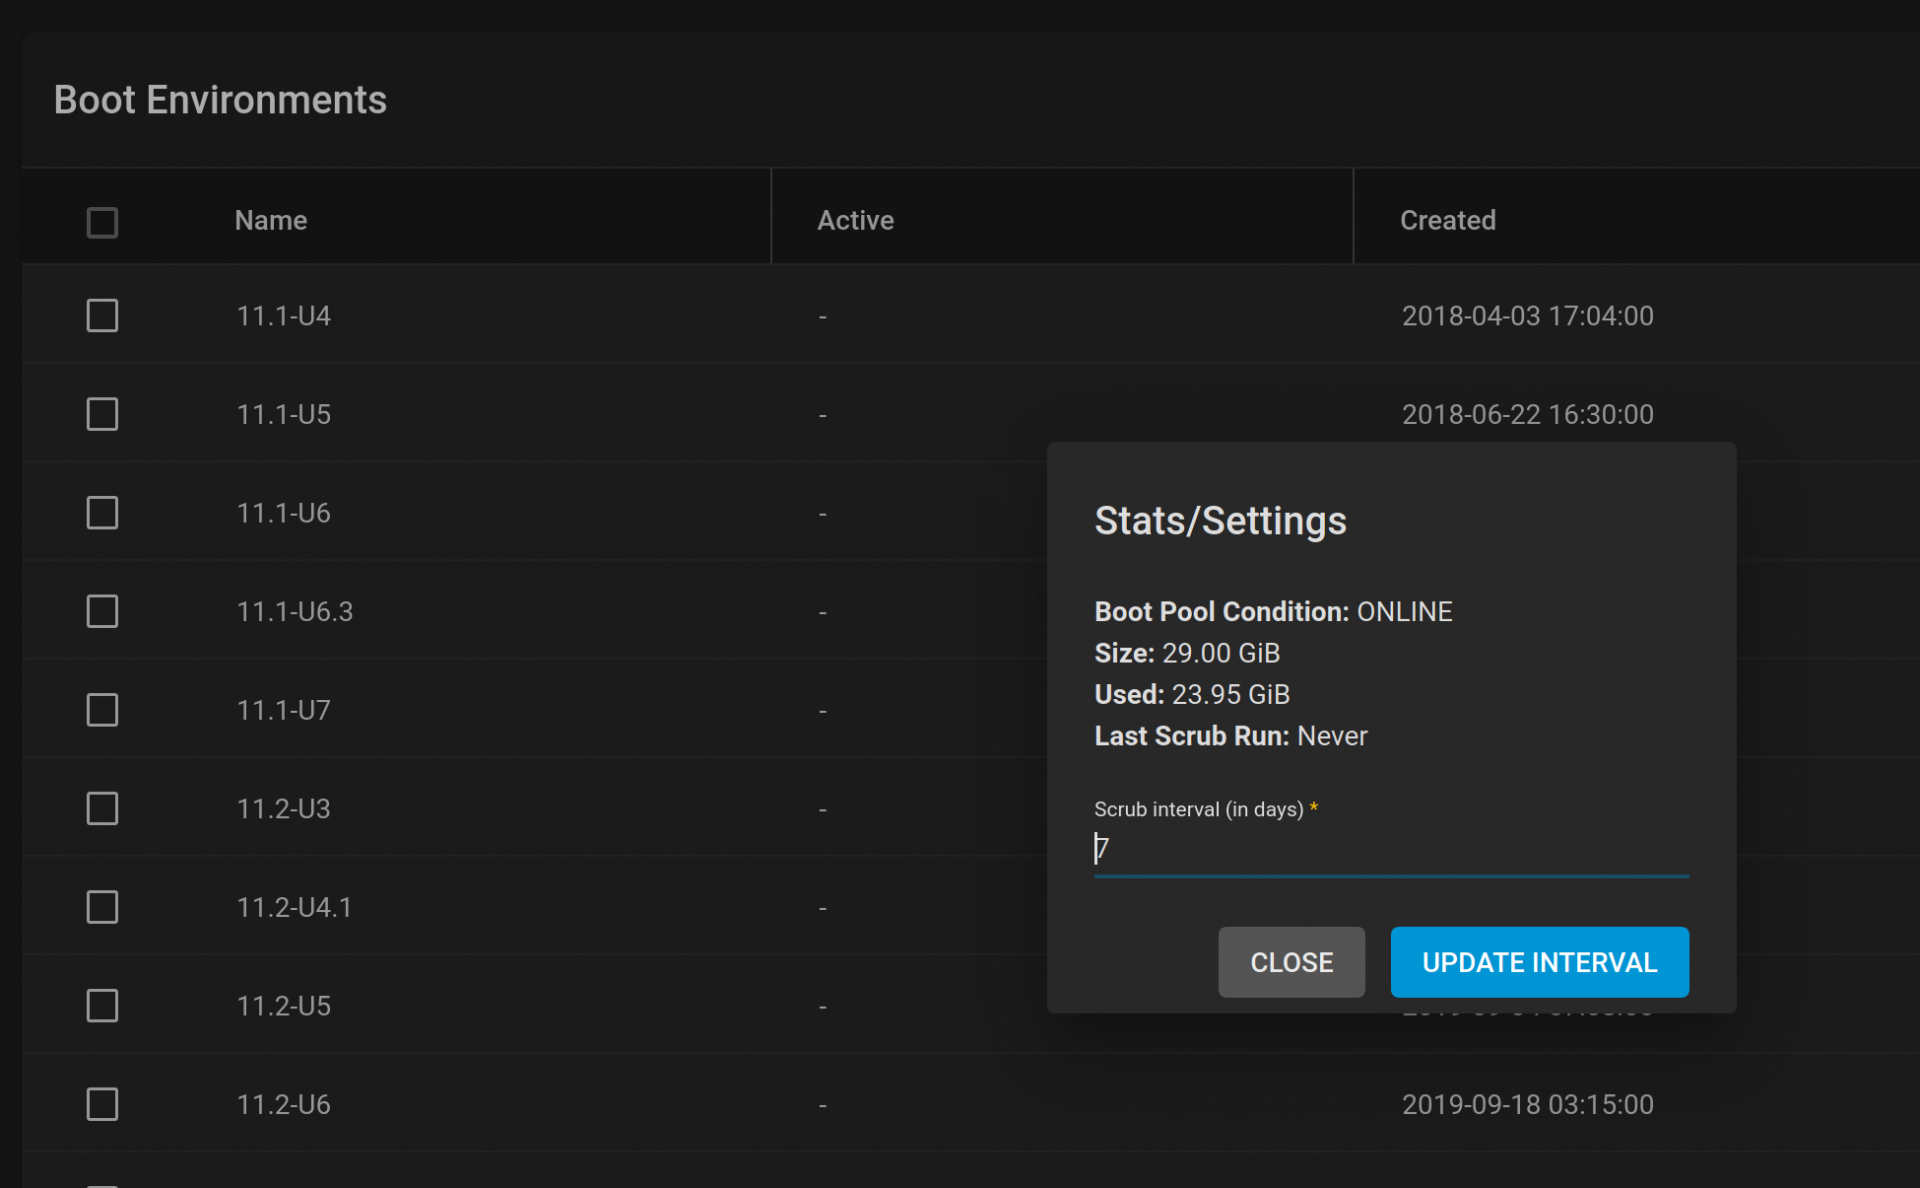Click the 11.1-U6.3 name text
Screen dimensions: 1920x1188
pyautogui.click(x=294, y=611)
